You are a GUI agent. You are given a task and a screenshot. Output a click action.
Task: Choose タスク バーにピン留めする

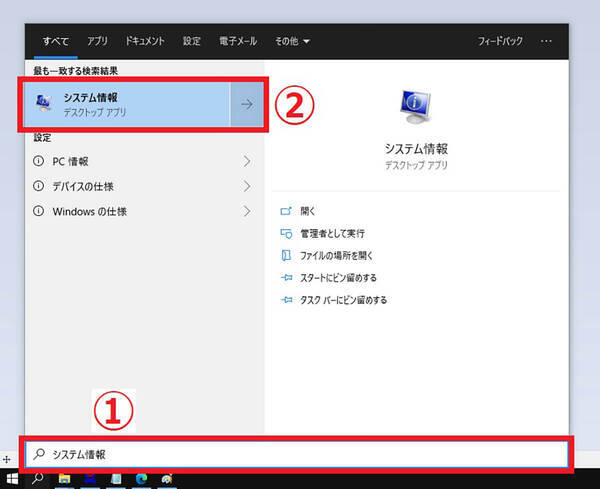click(343, 300)
